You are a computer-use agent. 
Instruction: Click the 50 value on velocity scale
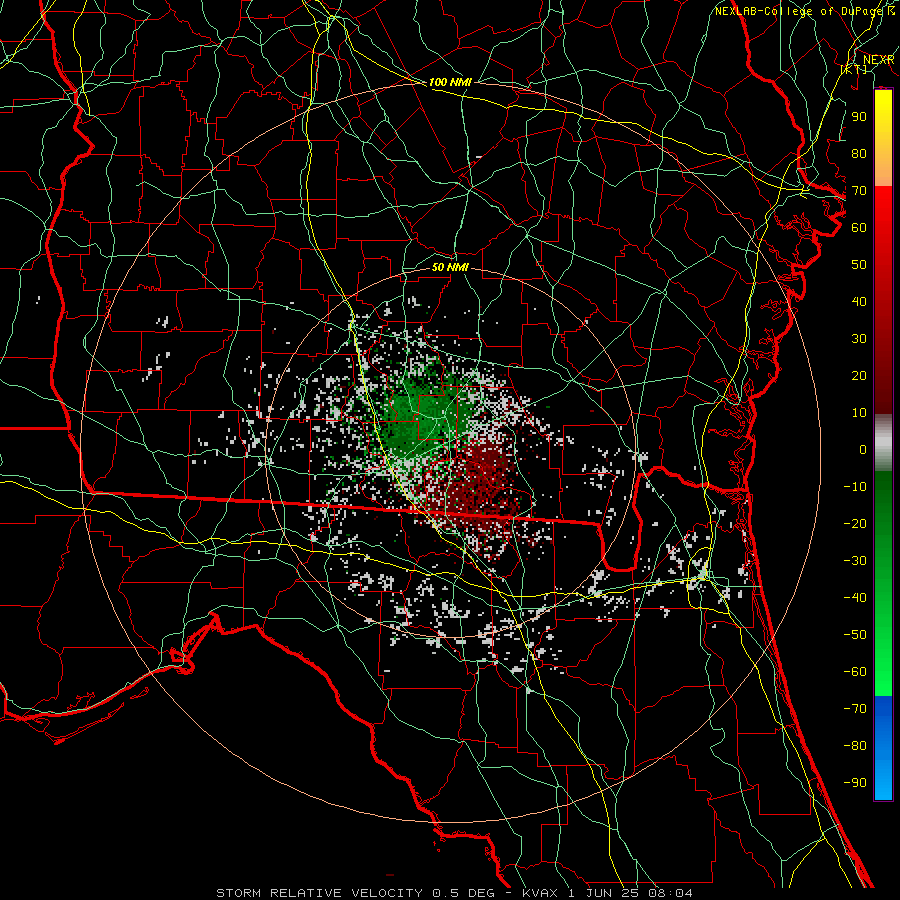(x=859, y=265)
